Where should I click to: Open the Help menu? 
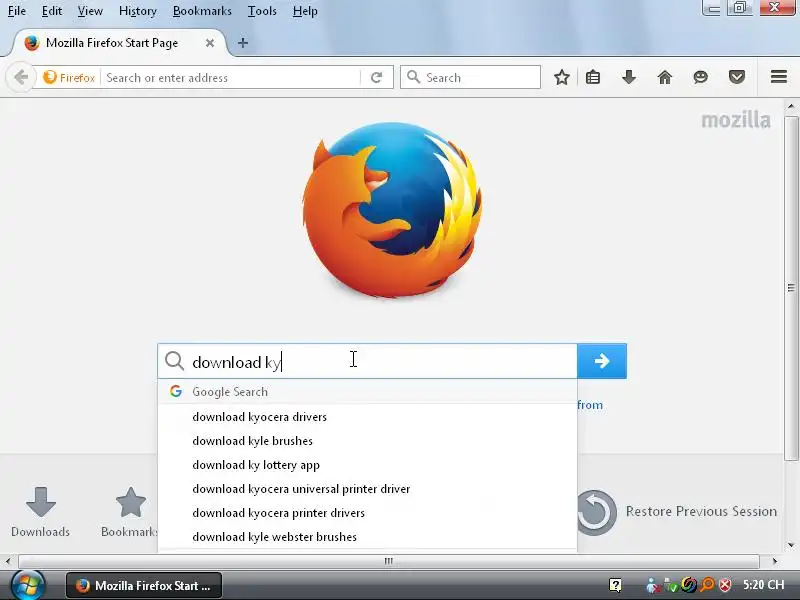305,11
